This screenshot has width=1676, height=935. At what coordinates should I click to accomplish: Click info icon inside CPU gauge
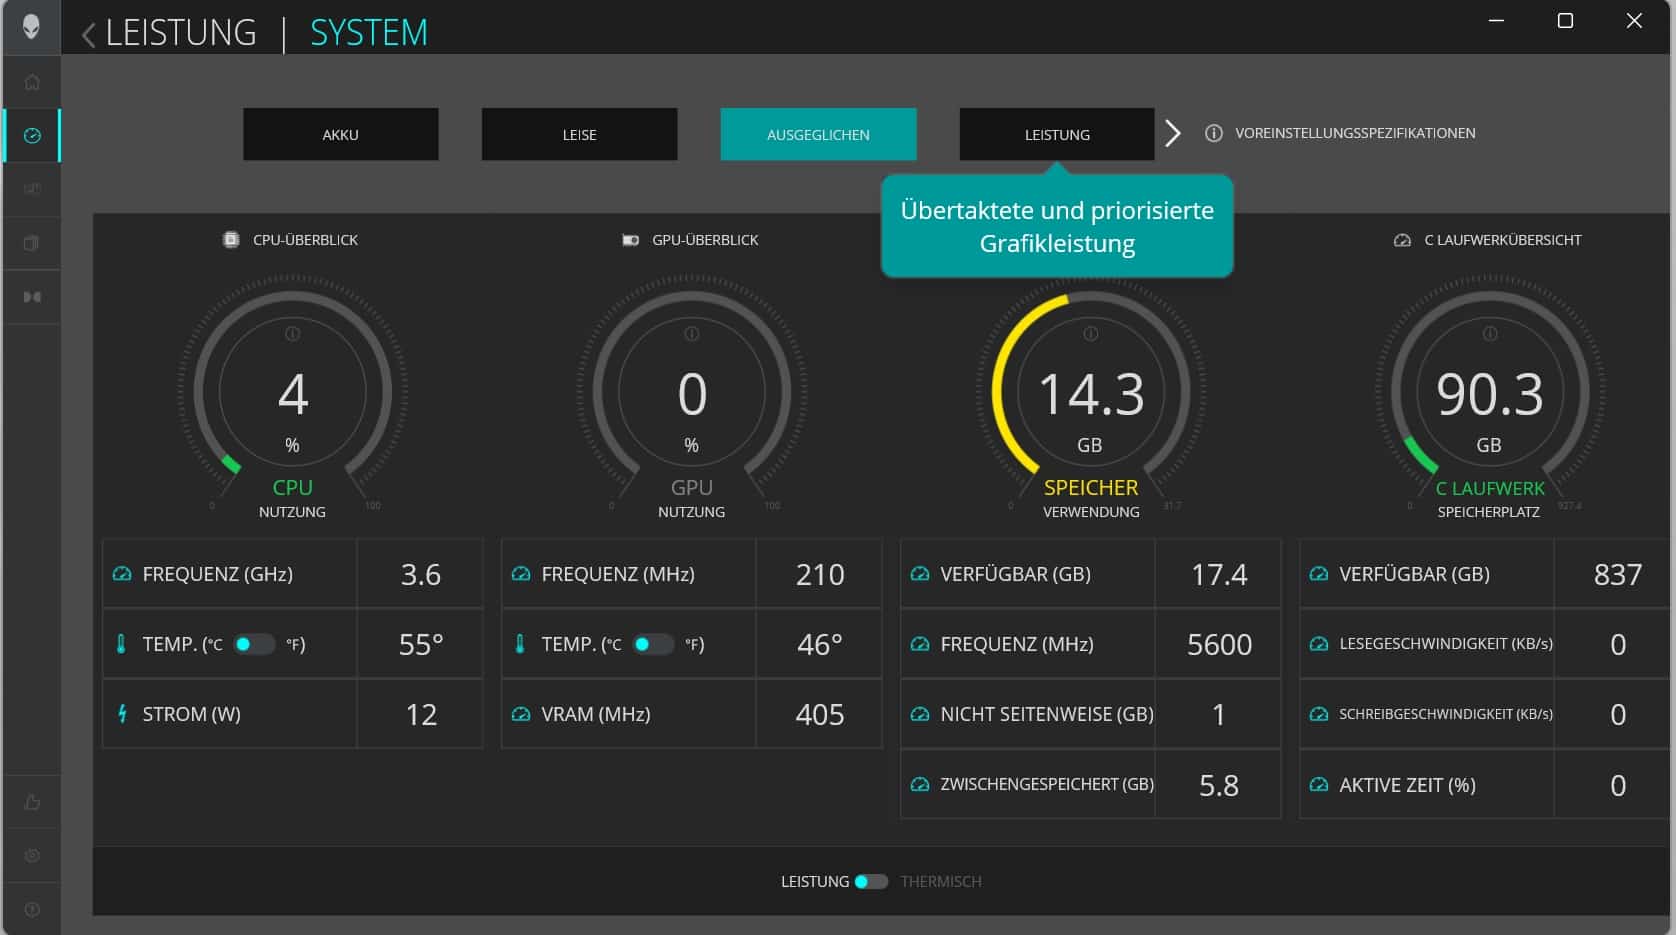292,333
